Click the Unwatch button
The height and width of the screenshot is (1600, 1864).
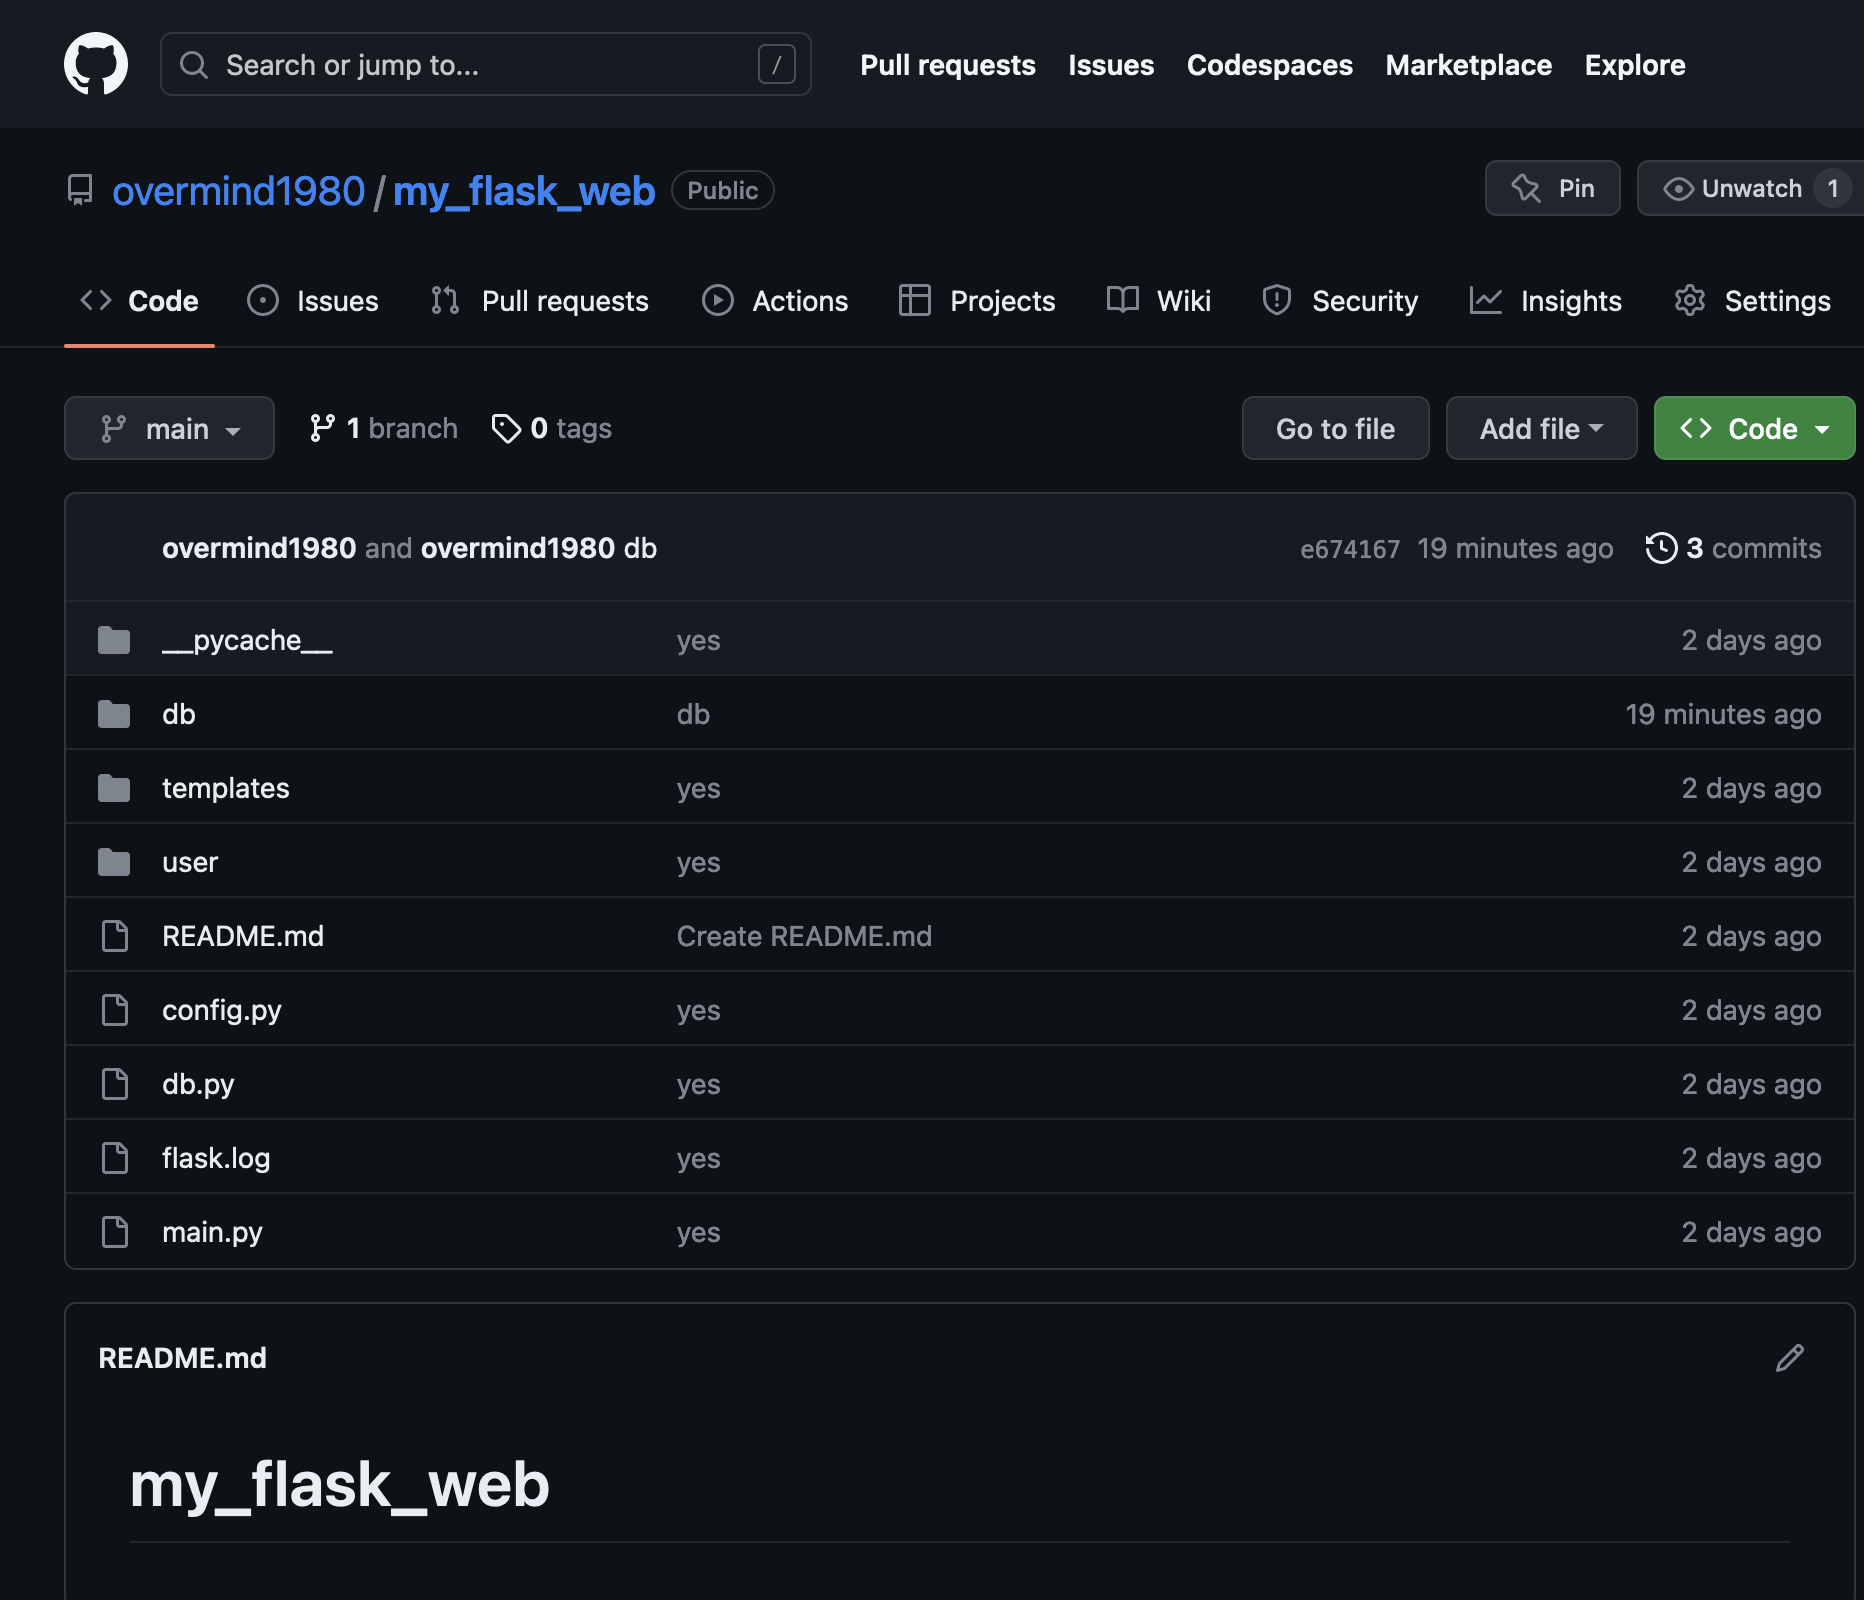pyautogui.click(x=1750, y=188)
